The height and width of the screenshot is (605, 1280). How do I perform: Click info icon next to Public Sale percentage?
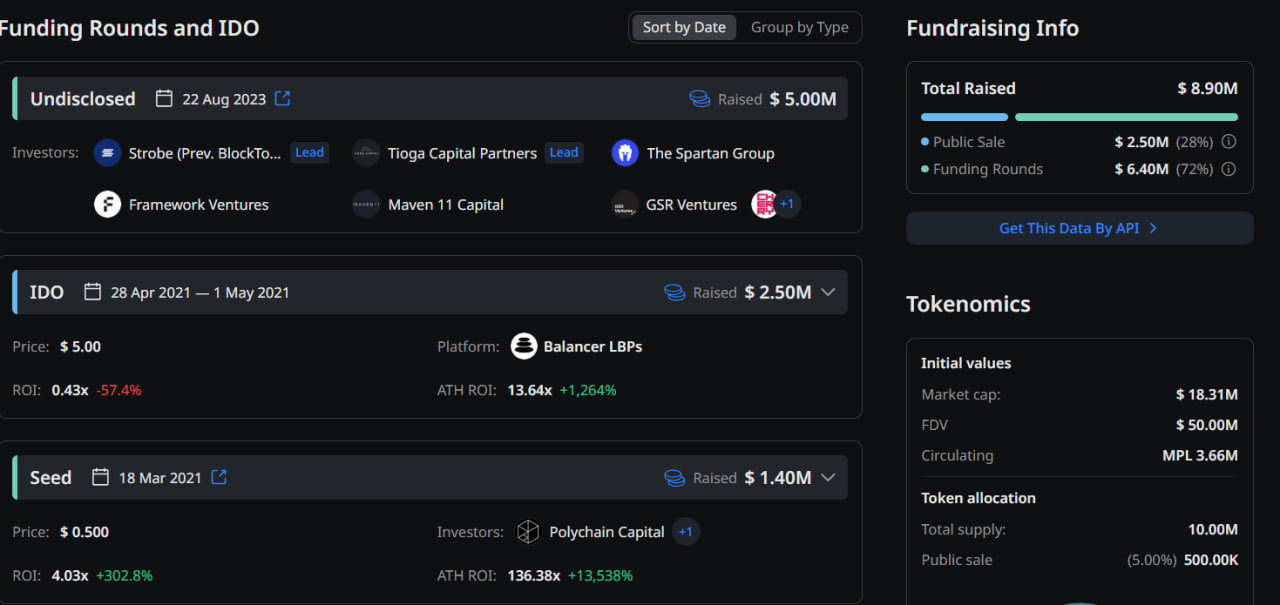[x=1229, y=142]
